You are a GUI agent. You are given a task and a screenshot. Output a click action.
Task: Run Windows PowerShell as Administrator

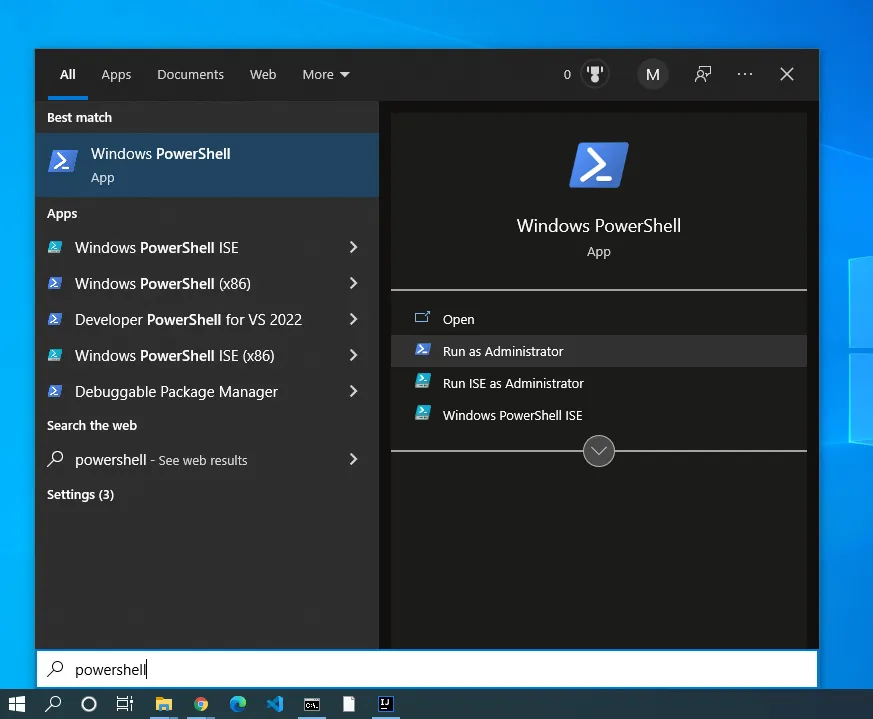pos(504,351)
